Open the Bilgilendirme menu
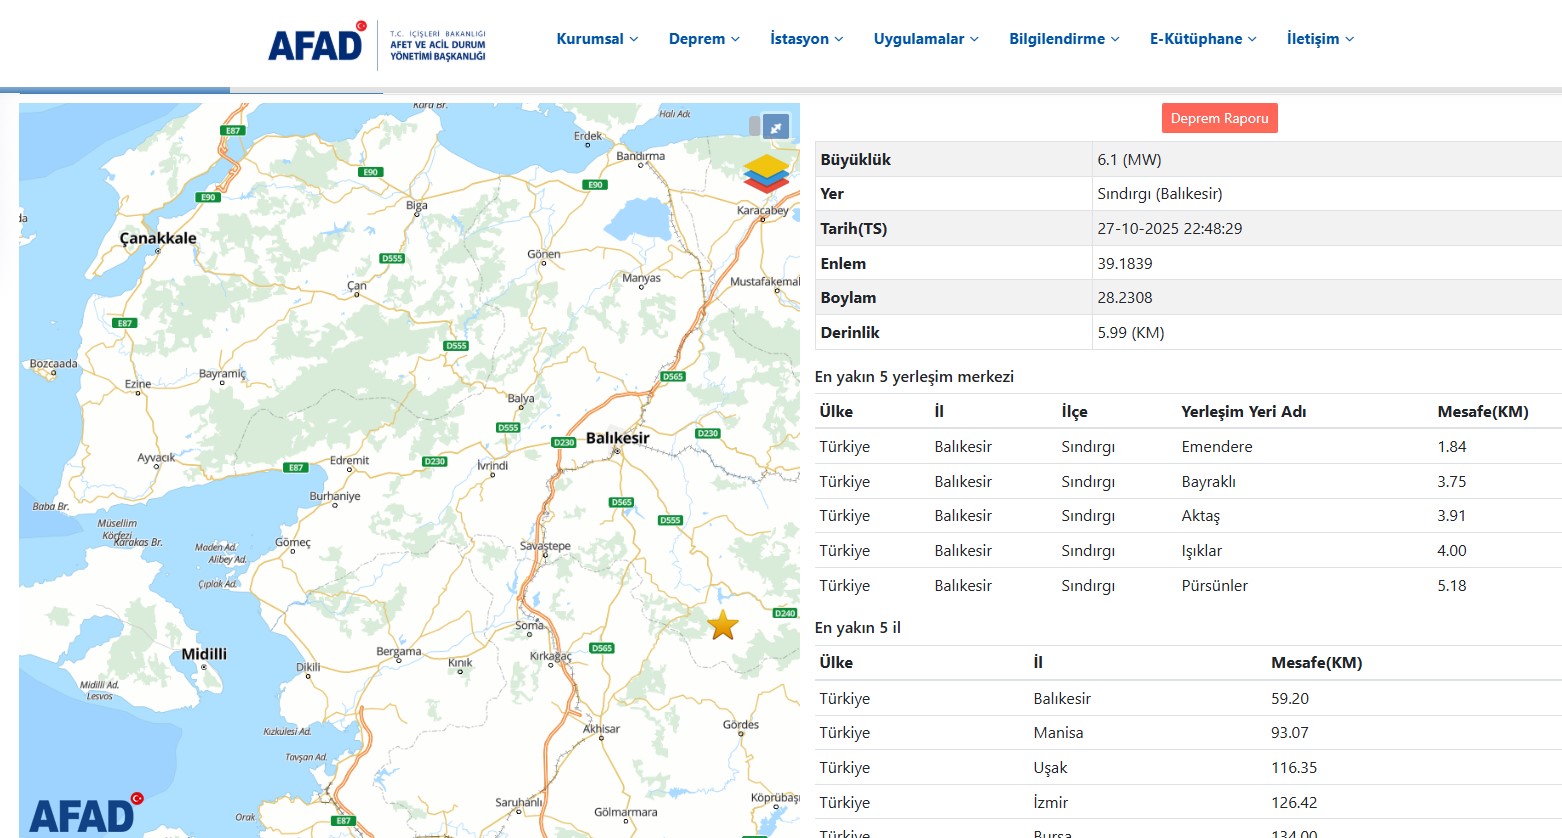 (1064, 39)
